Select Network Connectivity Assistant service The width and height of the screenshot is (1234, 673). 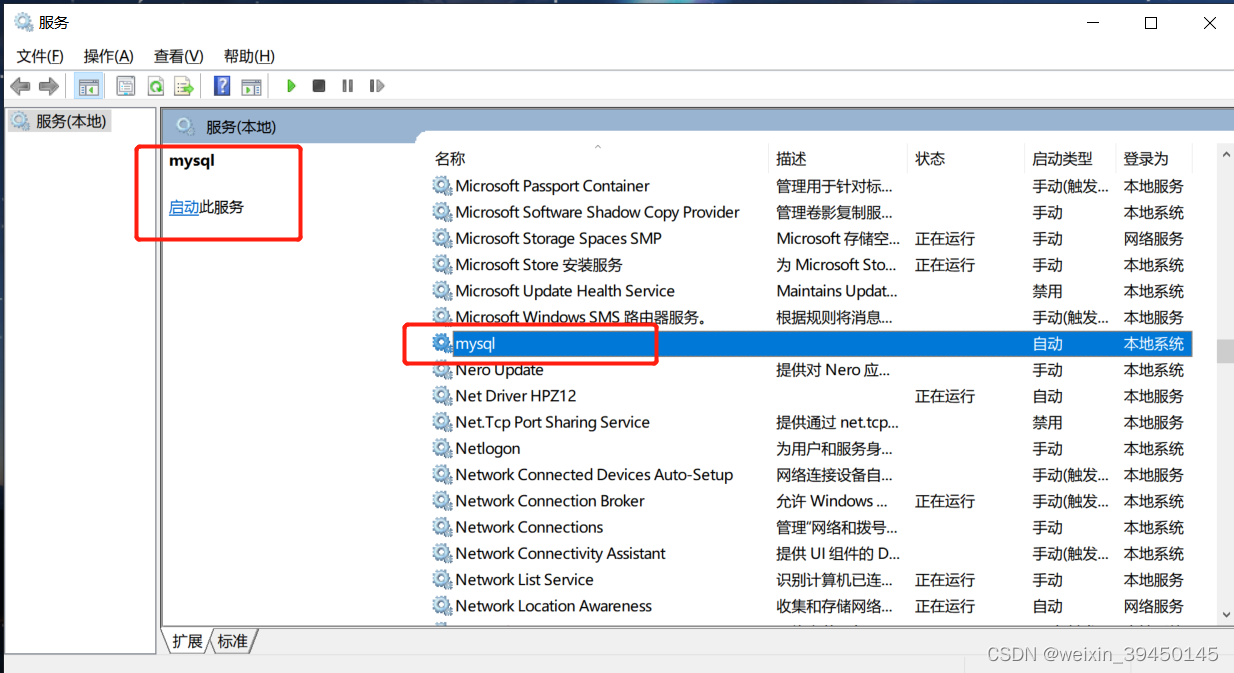coord(560,553)
